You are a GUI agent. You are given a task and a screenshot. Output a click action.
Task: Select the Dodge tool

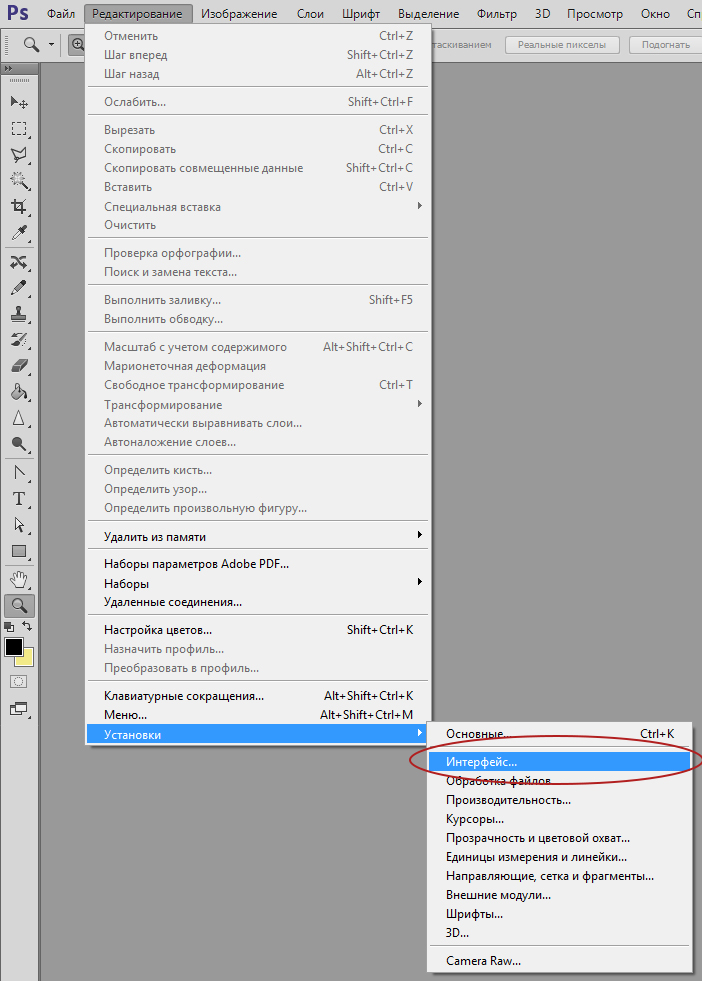[19, 444]
